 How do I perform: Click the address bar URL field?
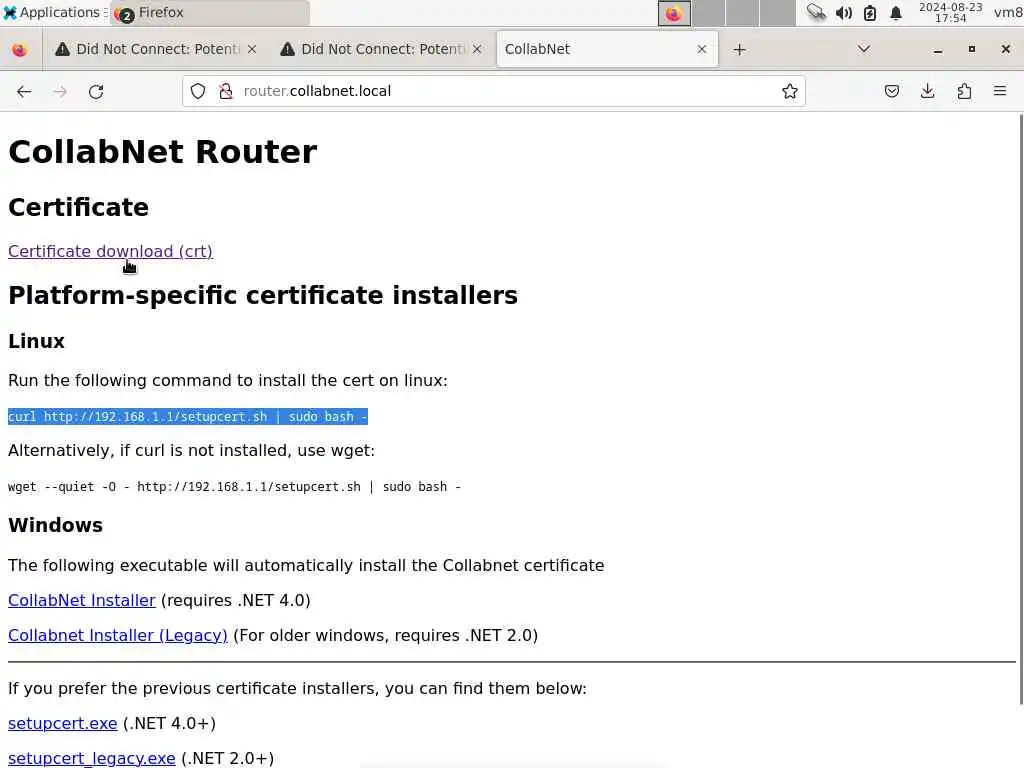pos(494,91)
